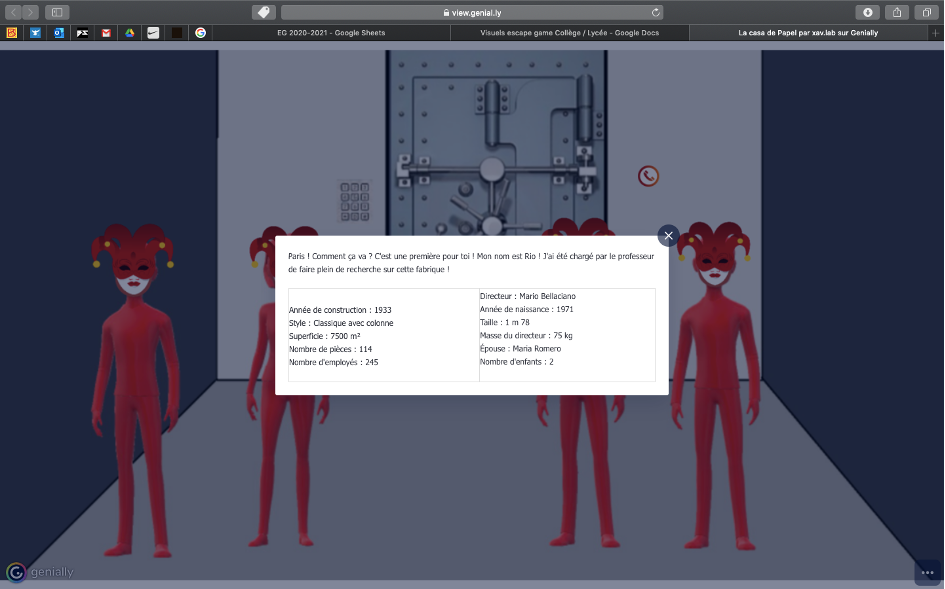Click the Genially logo
This screenshot has height=589, width=945.
(x=40, y=572)
